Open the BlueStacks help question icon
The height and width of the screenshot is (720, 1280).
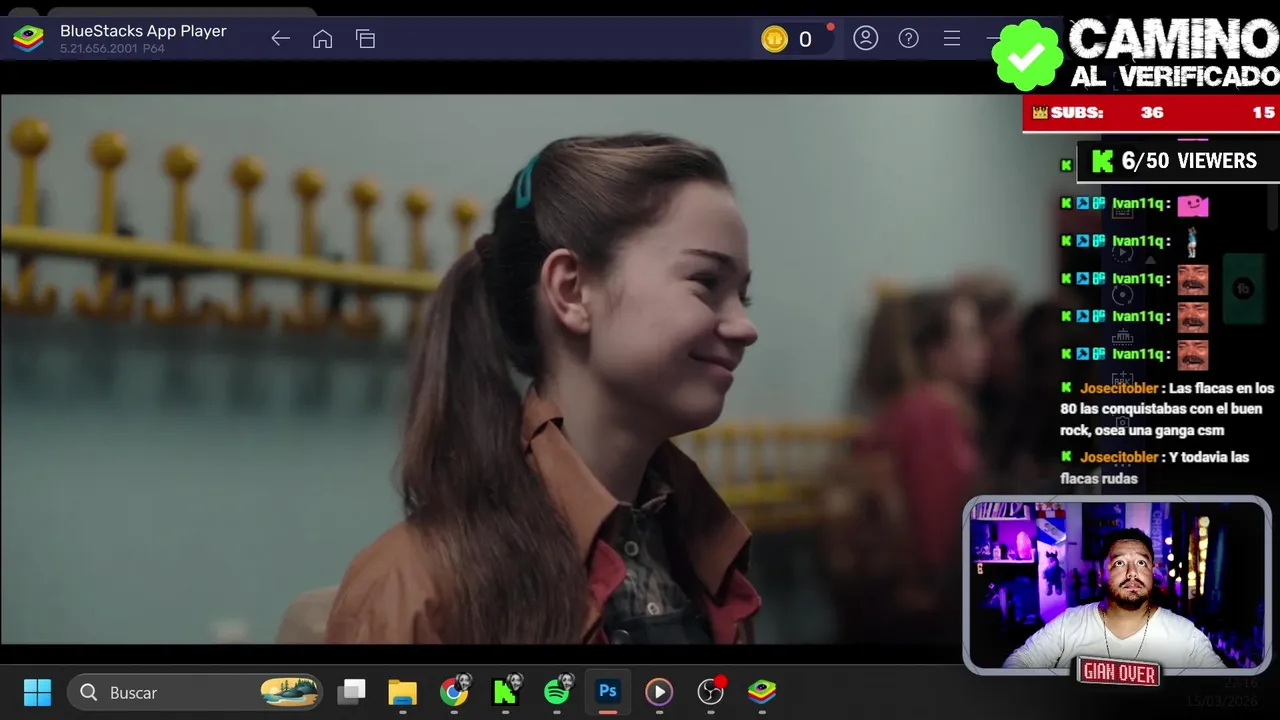[x=908, y=38]
